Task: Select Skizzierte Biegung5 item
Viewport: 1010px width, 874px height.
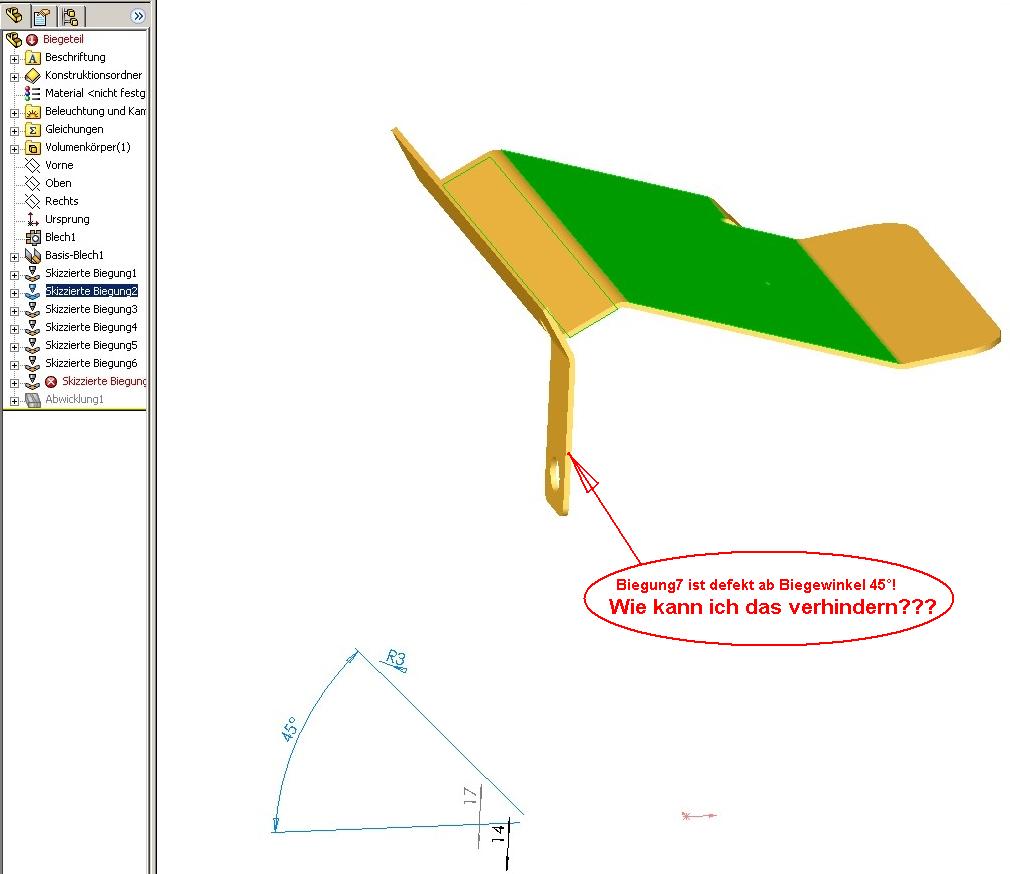Action: [91, 346]
